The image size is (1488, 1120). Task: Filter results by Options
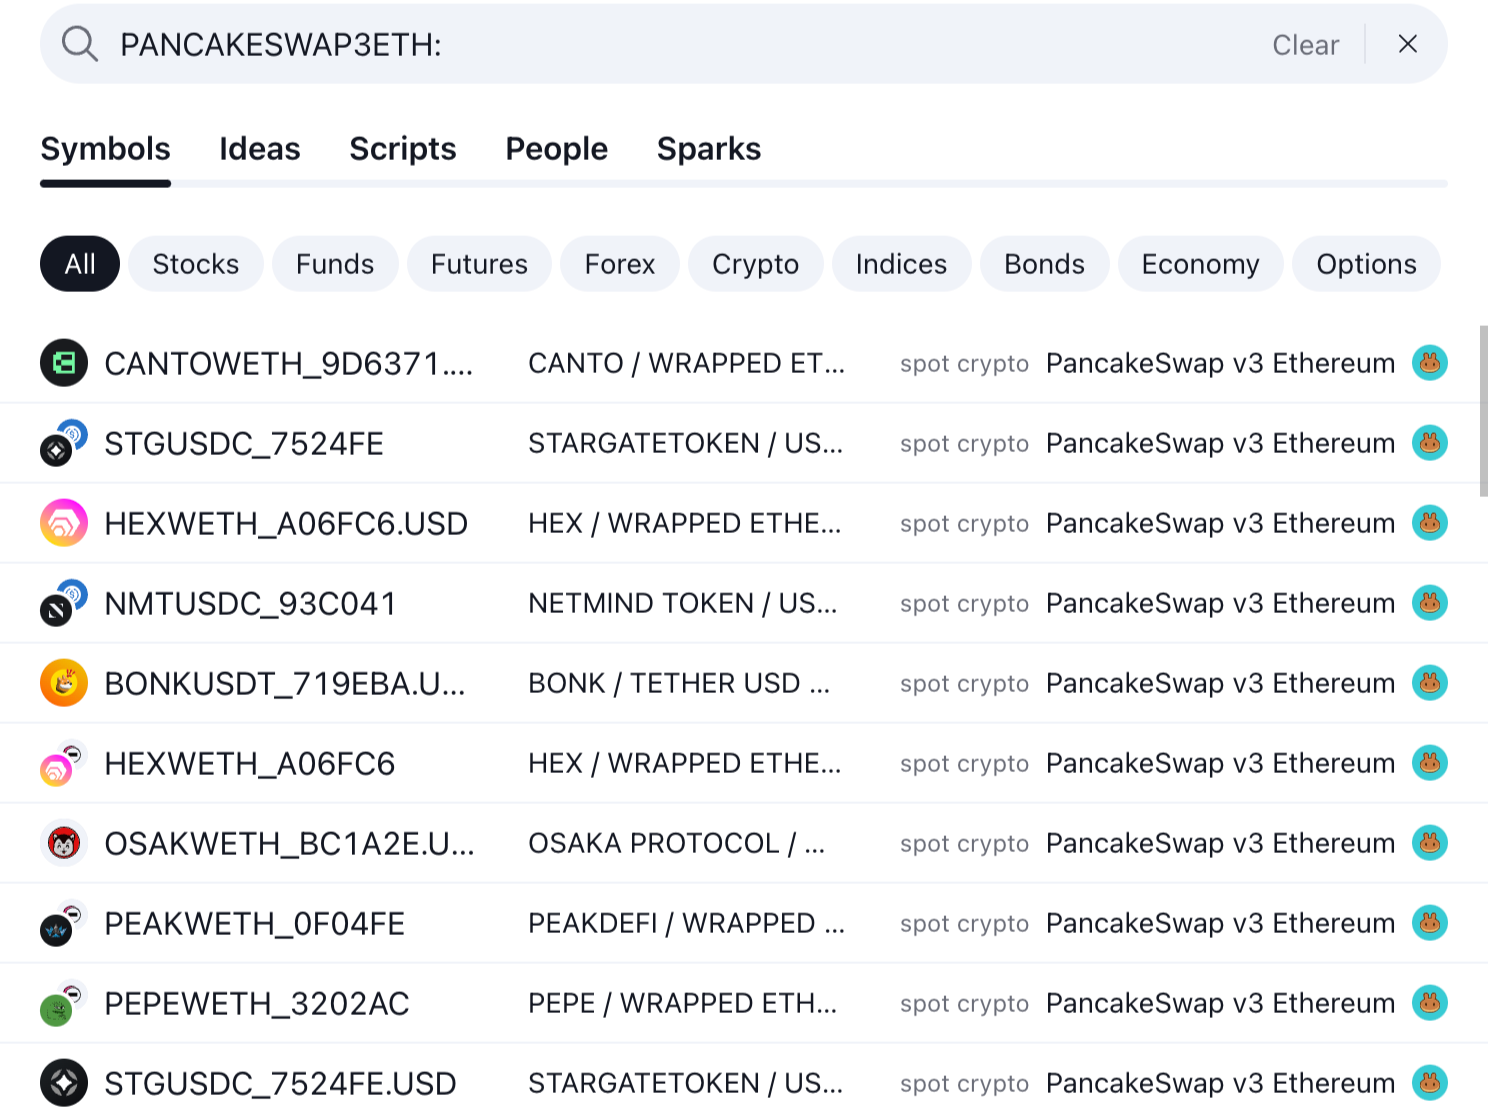coord(1367,264)
